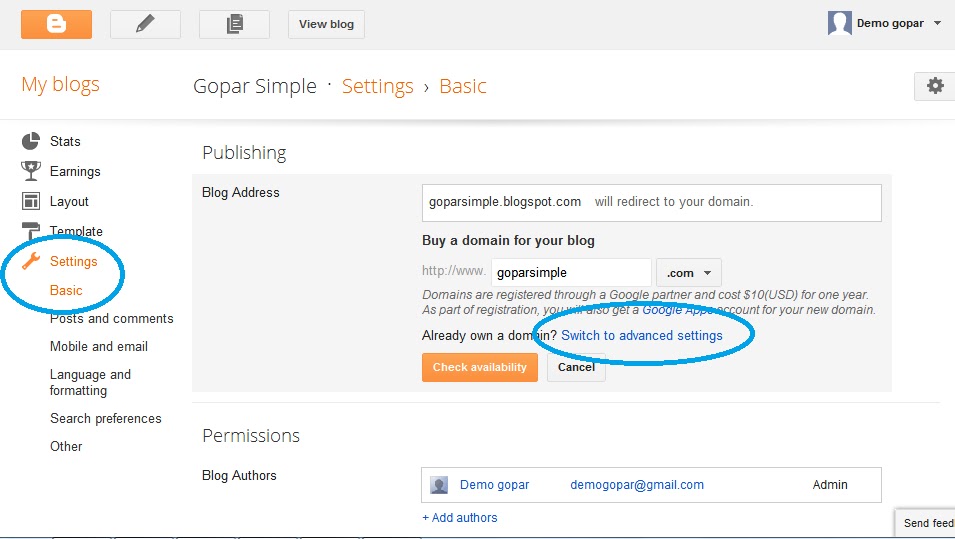Click the Stats pie chart icon

31,141
